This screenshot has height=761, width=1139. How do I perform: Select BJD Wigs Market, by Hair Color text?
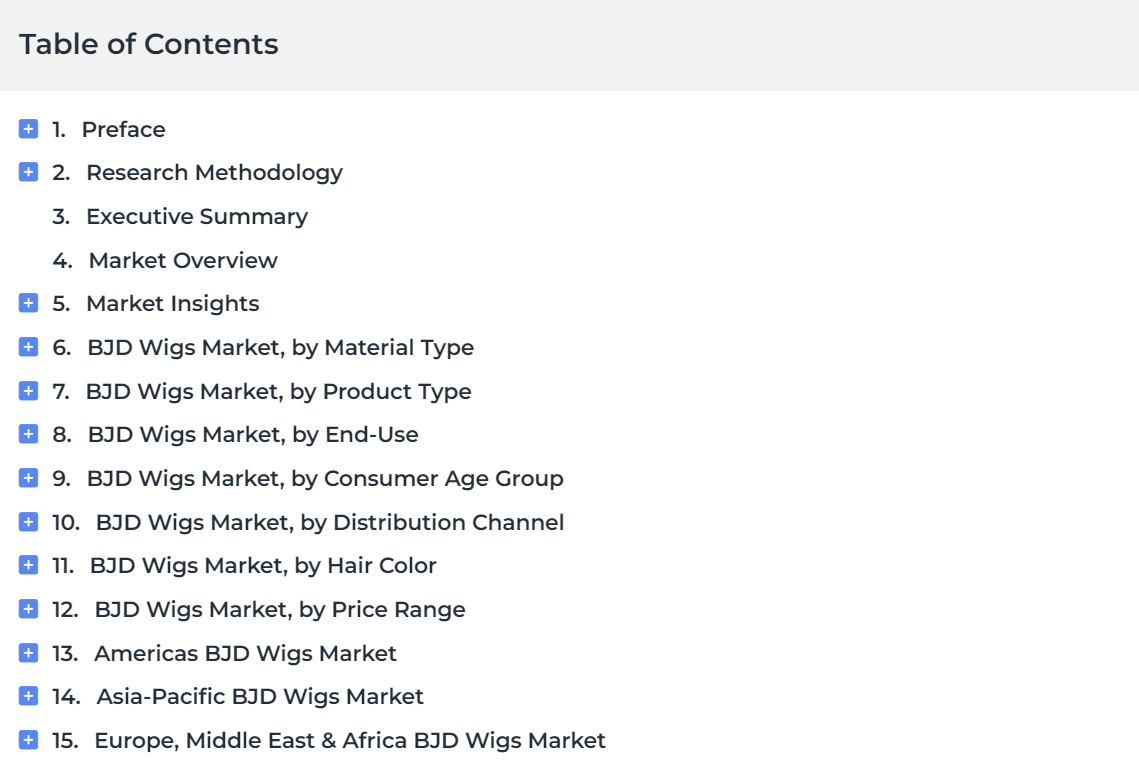263,566
